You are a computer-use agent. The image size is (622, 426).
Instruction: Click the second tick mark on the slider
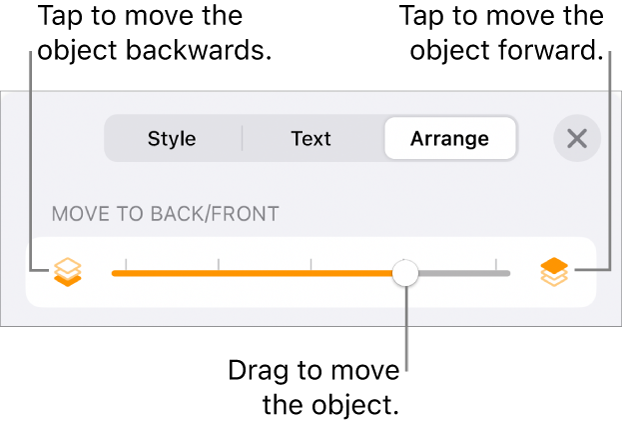219,267
